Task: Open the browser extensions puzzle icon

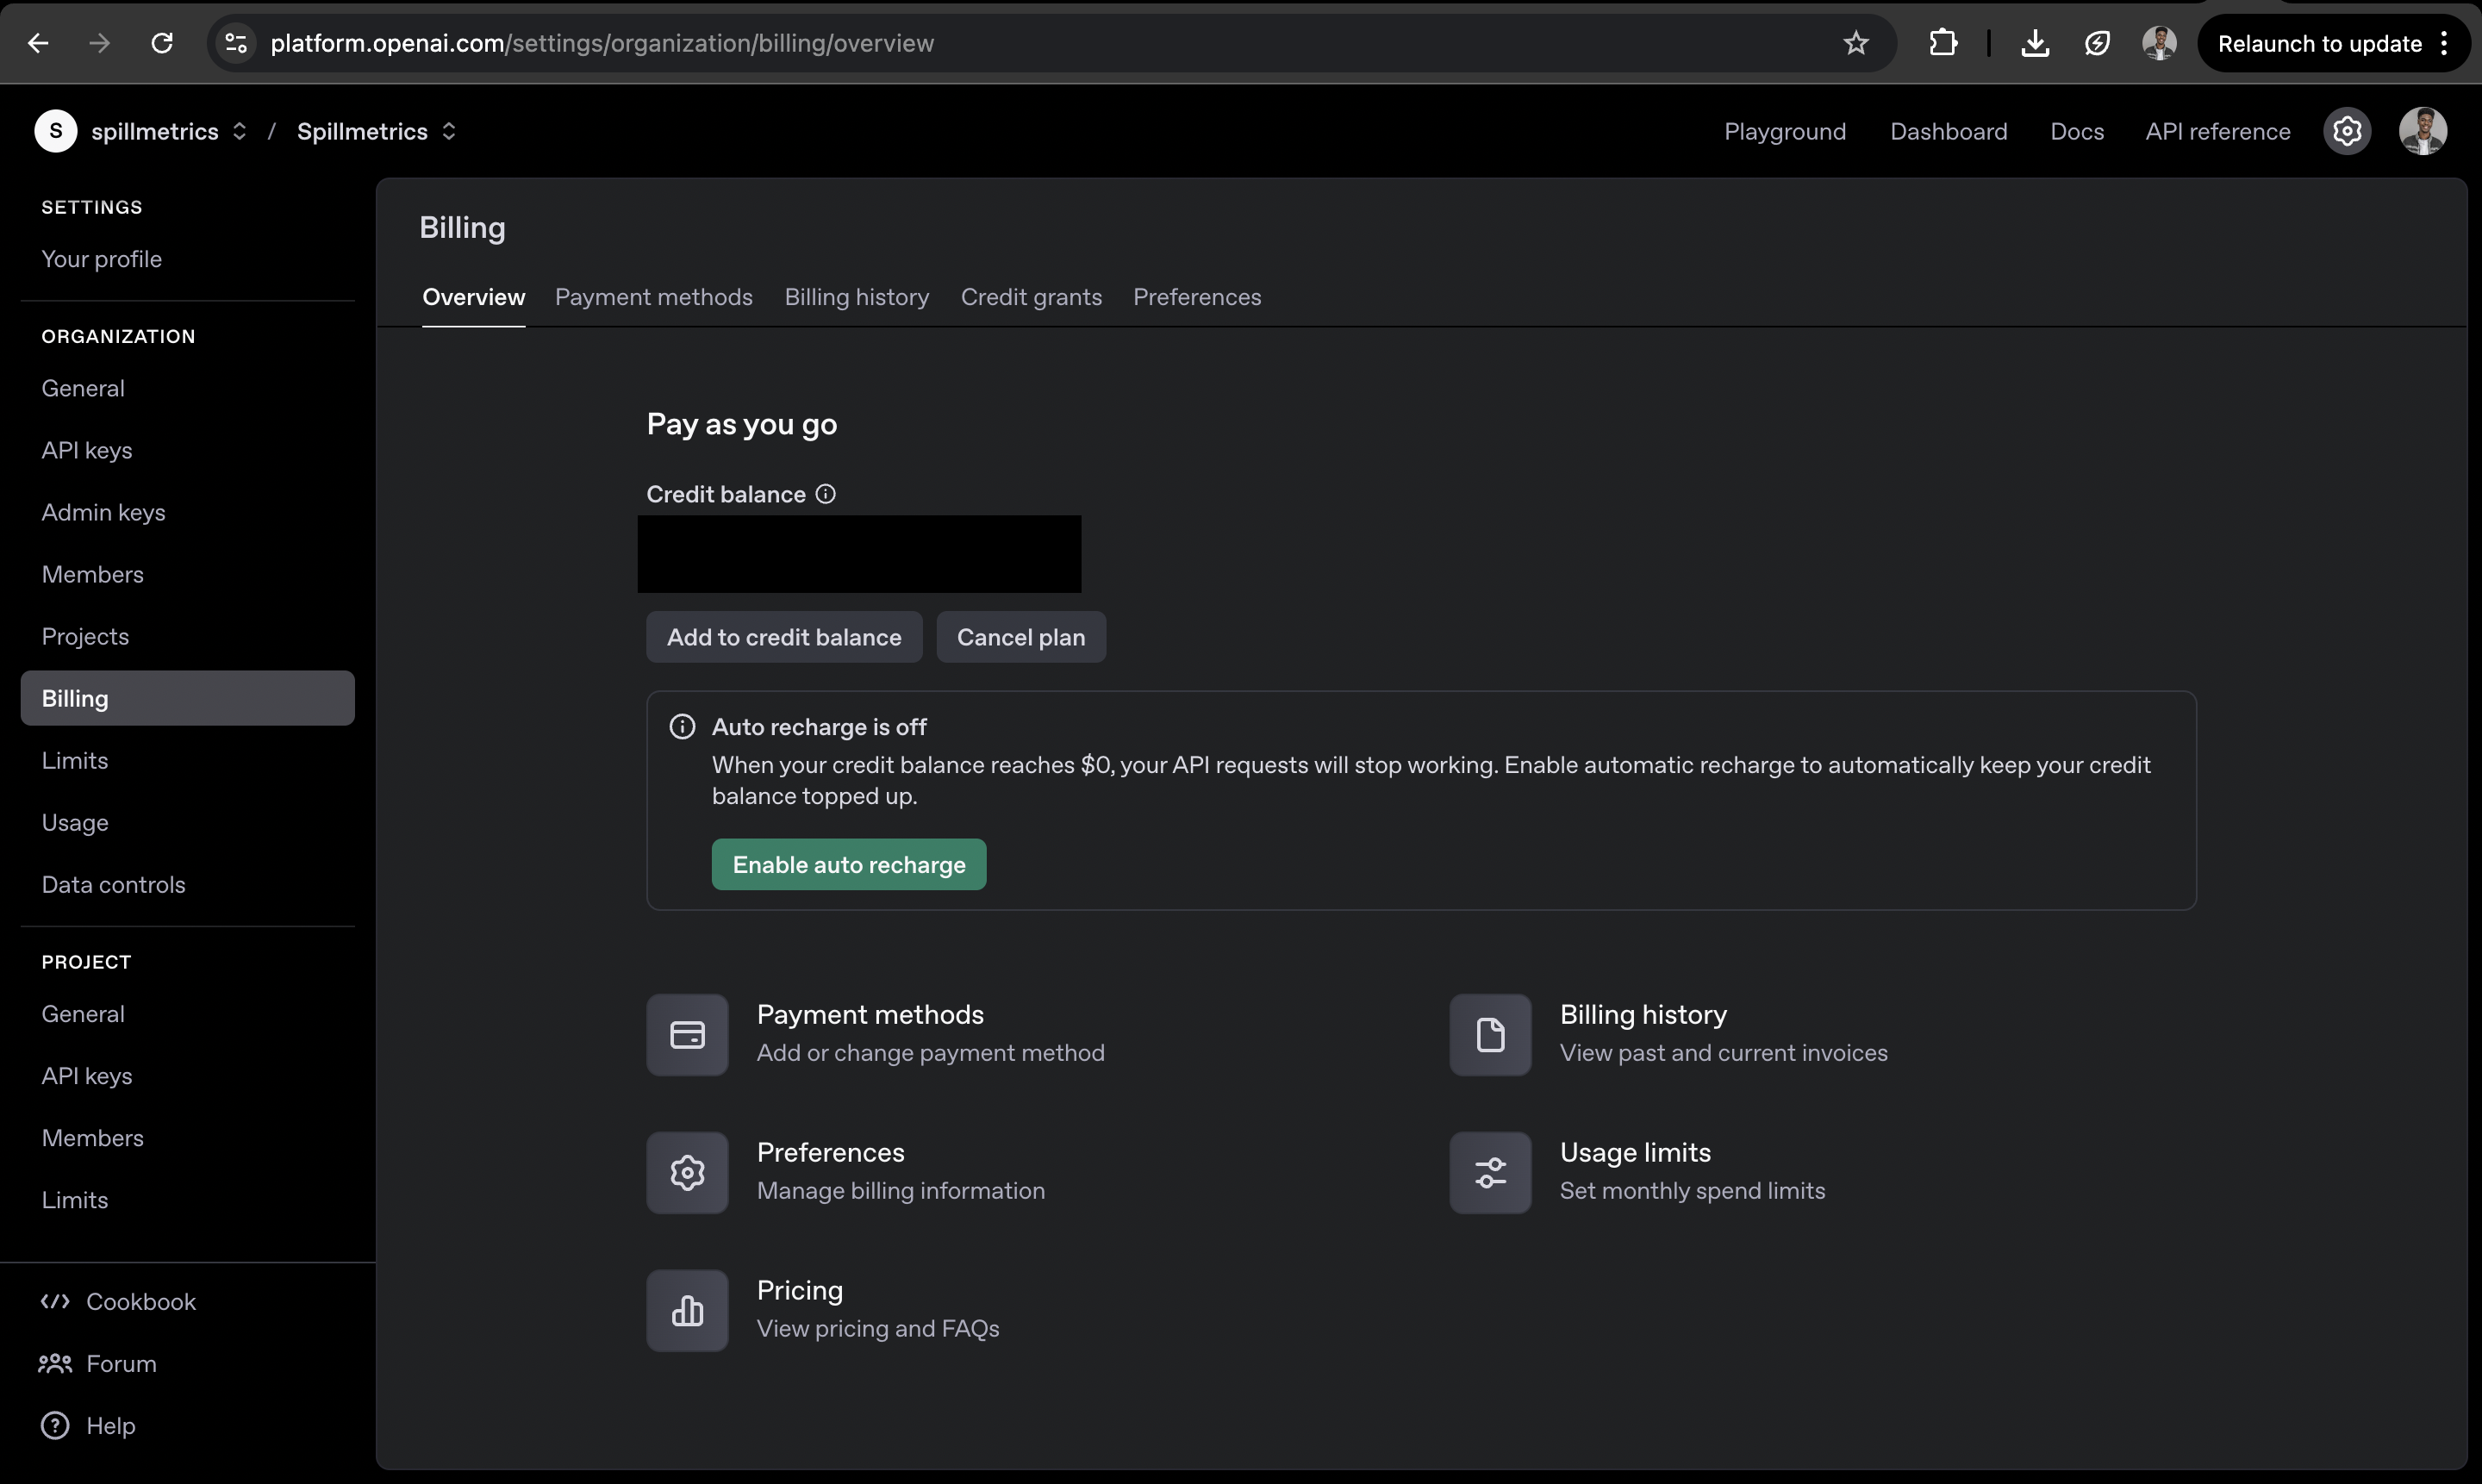Action: tap(1943, 43)
